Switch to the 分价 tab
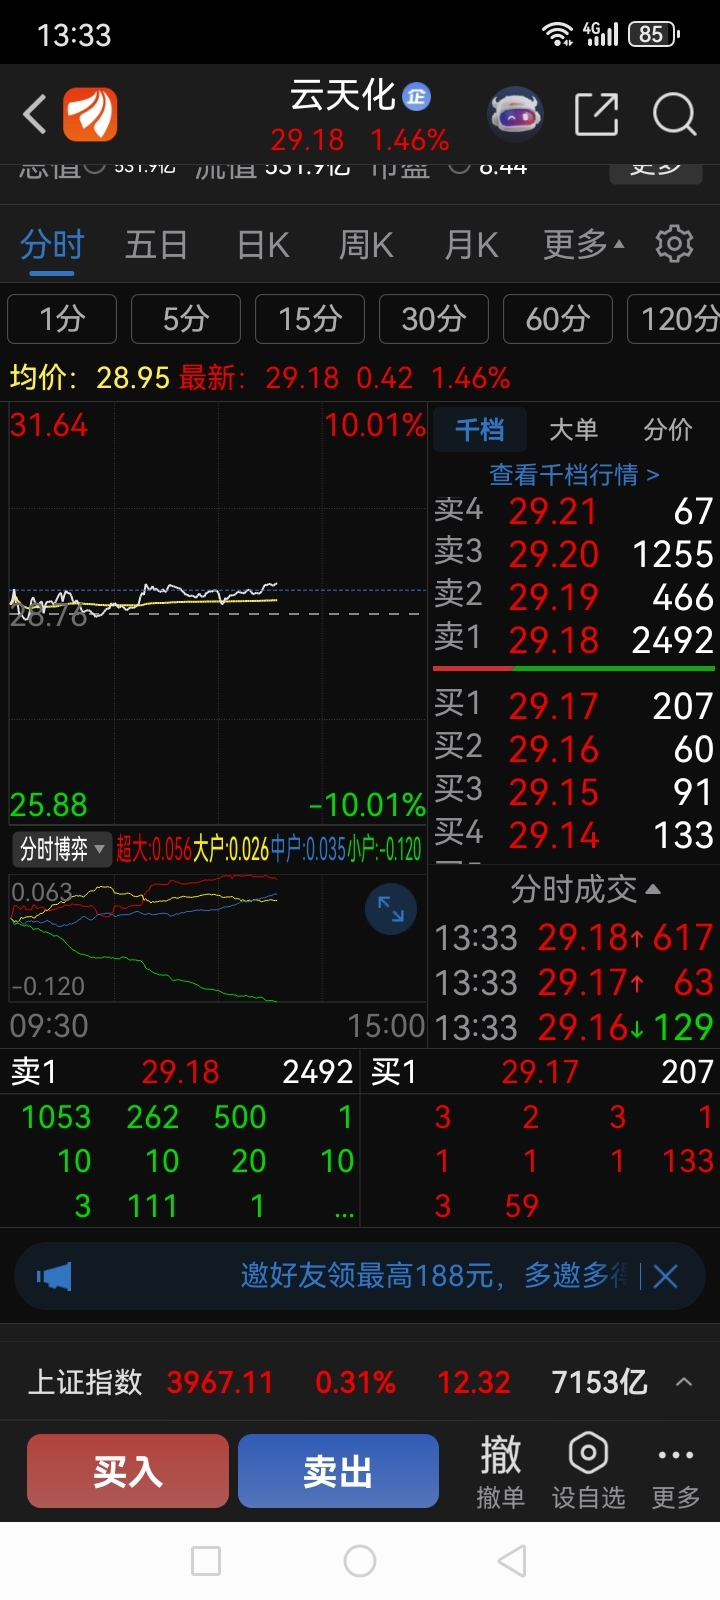 (x=668, y=430)
